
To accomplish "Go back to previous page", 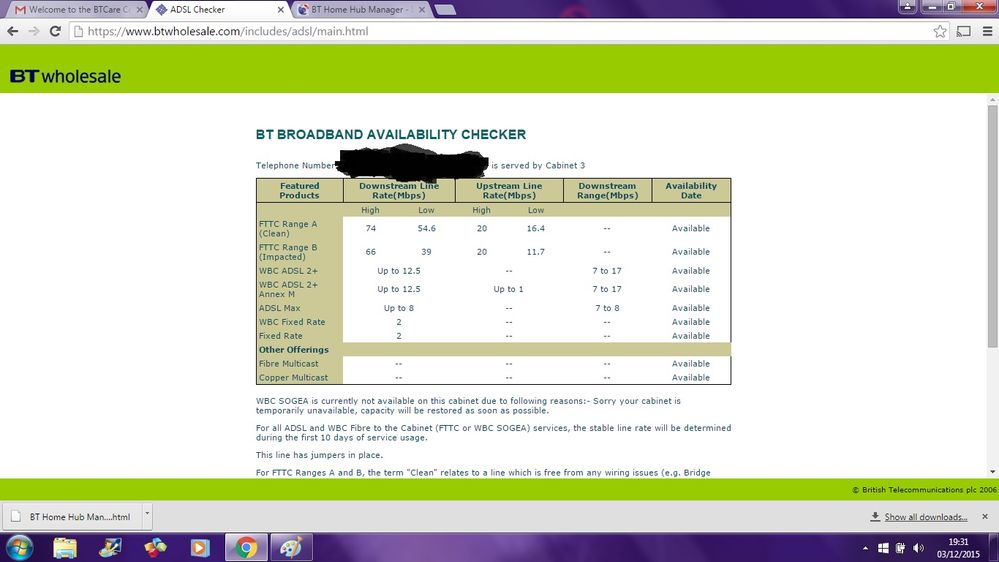I will (x=13, y=31).
